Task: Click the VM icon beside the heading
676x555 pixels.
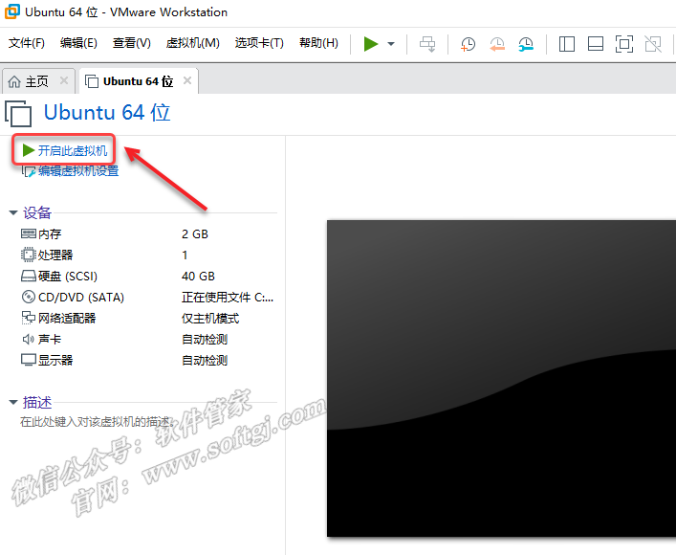Action: coord(18,113)
